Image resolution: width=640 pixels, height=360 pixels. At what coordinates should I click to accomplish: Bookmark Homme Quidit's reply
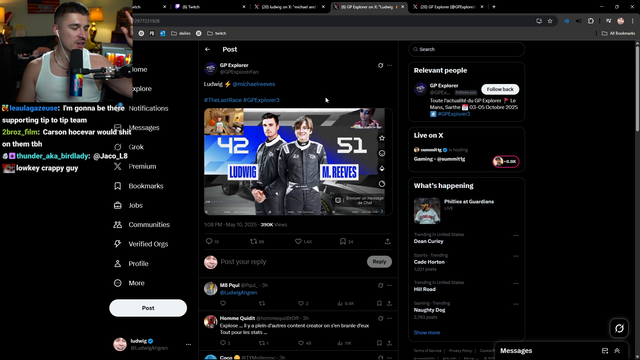point(379,343)
